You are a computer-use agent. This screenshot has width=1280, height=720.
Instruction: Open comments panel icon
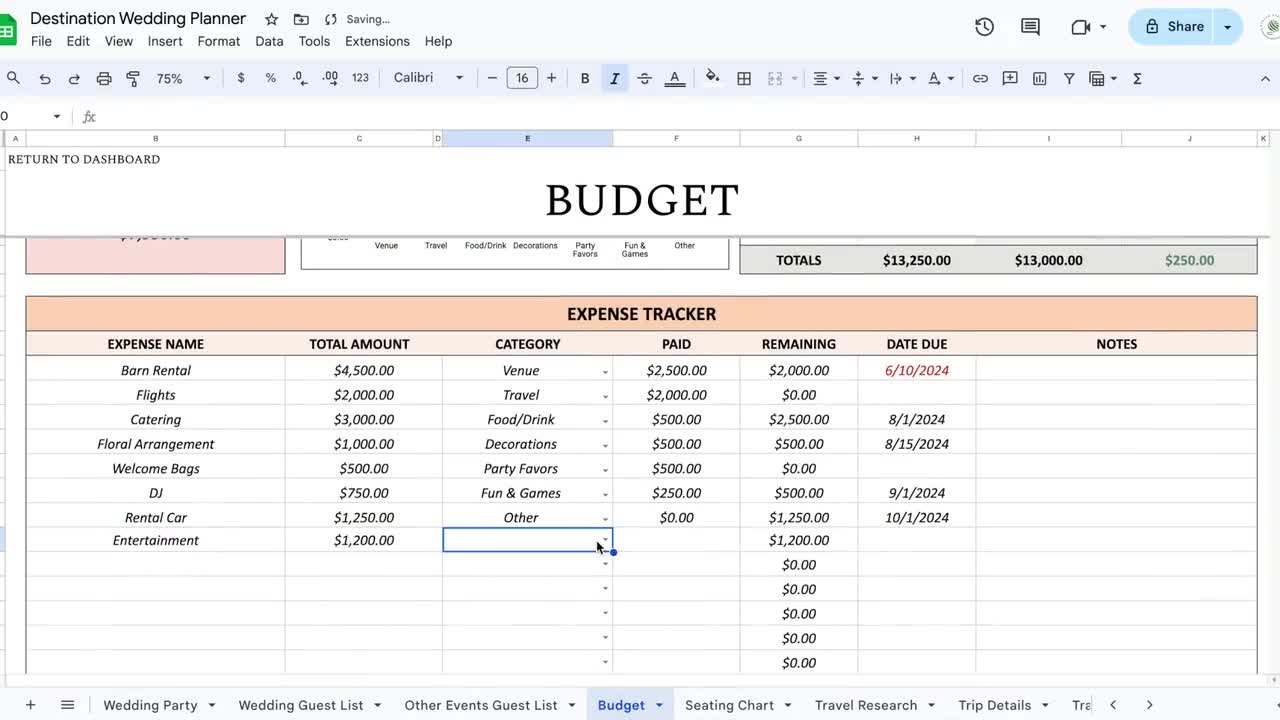1030,27
